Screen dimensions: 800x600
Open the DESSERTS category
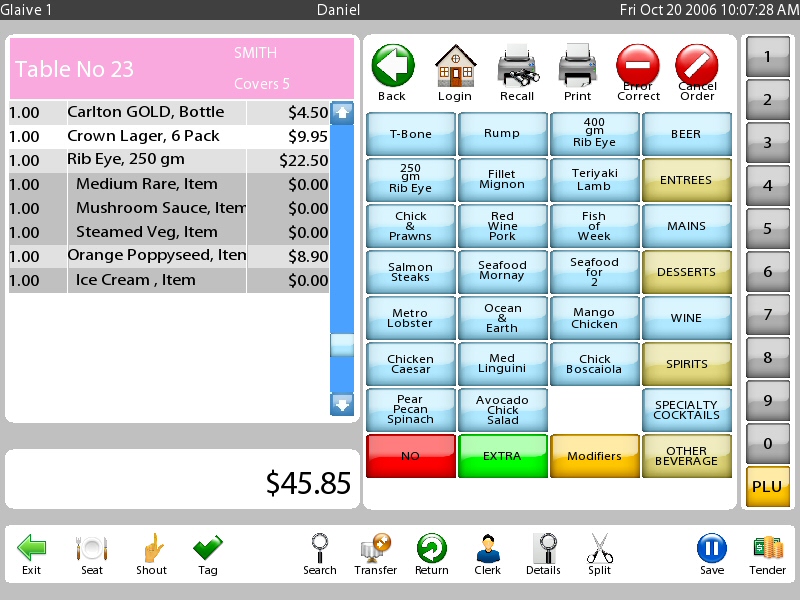[686, 272]
